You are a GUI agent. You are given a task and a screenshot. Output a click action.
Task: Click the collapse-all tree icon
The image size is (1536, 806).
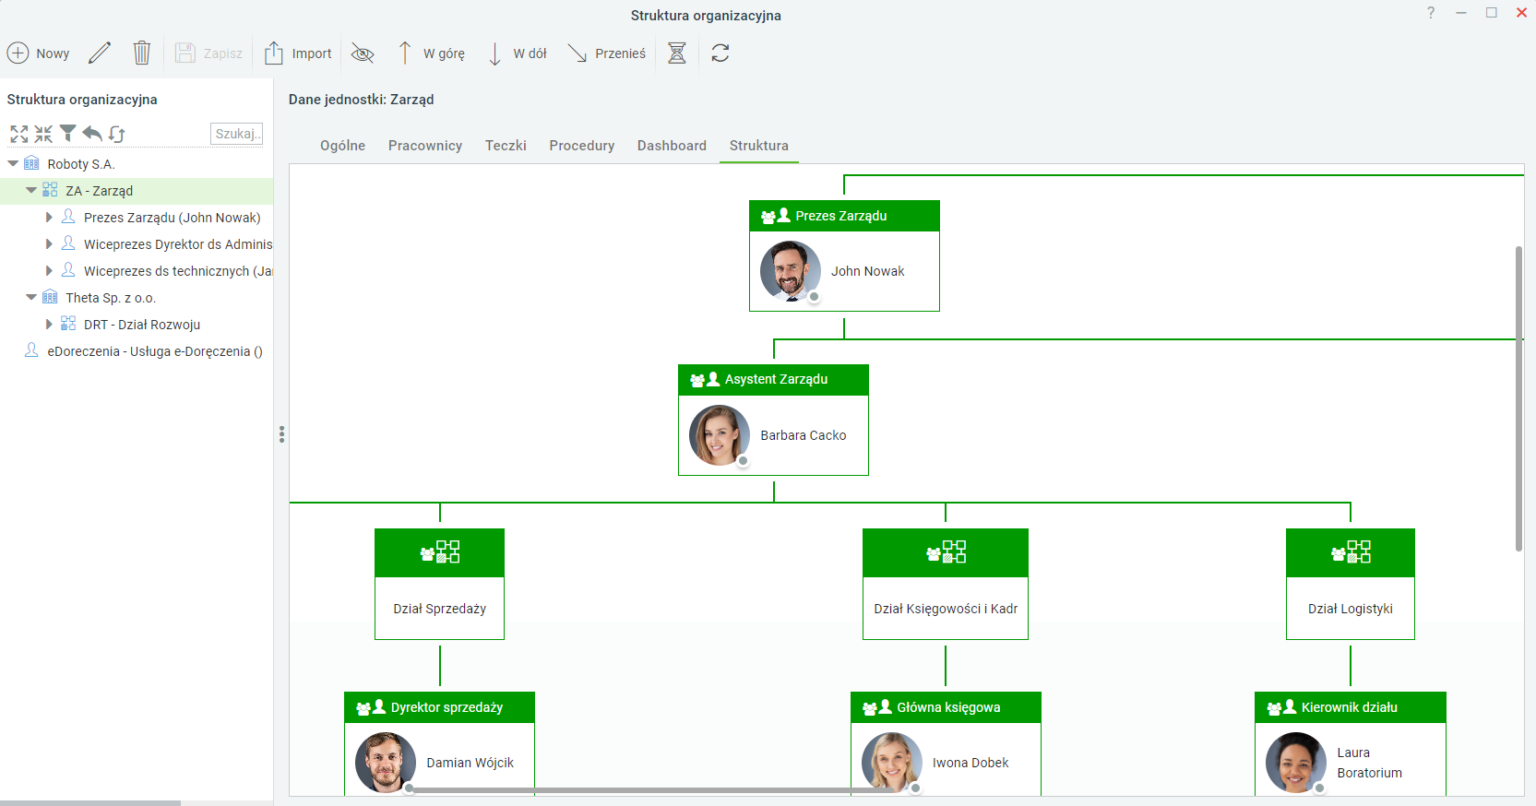coord(43,133)
